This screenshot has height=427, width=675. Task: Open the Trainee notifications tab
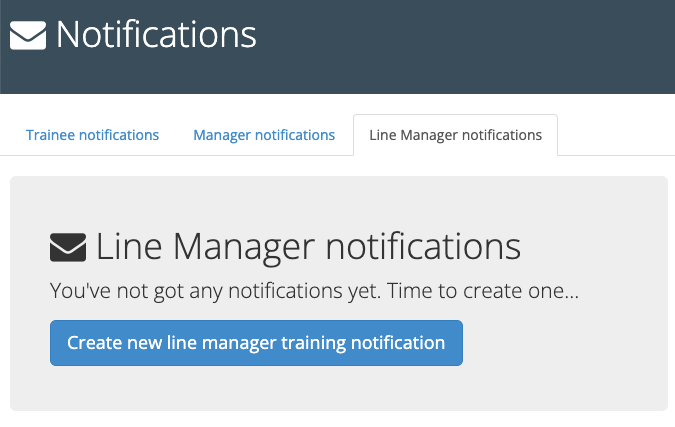(92, 135)
